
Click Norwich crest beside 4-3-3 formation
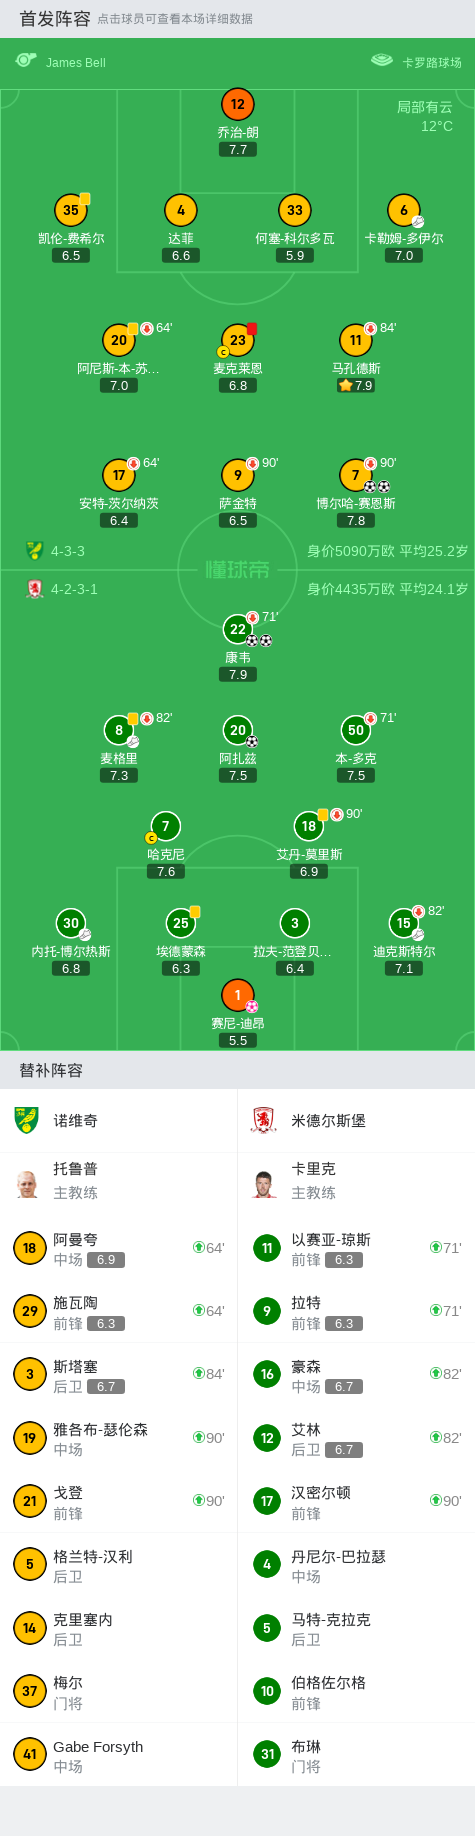(34, 550)
